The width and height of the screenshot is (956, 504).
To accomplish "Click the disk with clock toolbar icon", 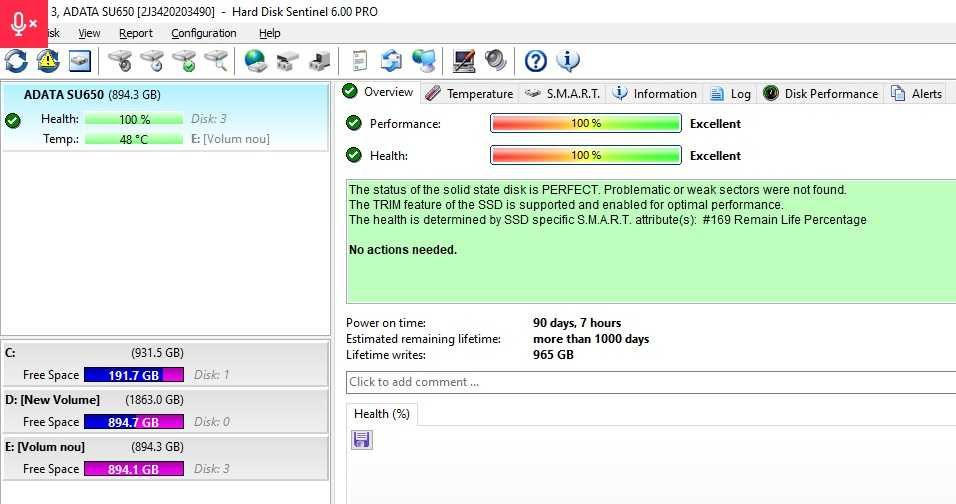I will (152, 61).
